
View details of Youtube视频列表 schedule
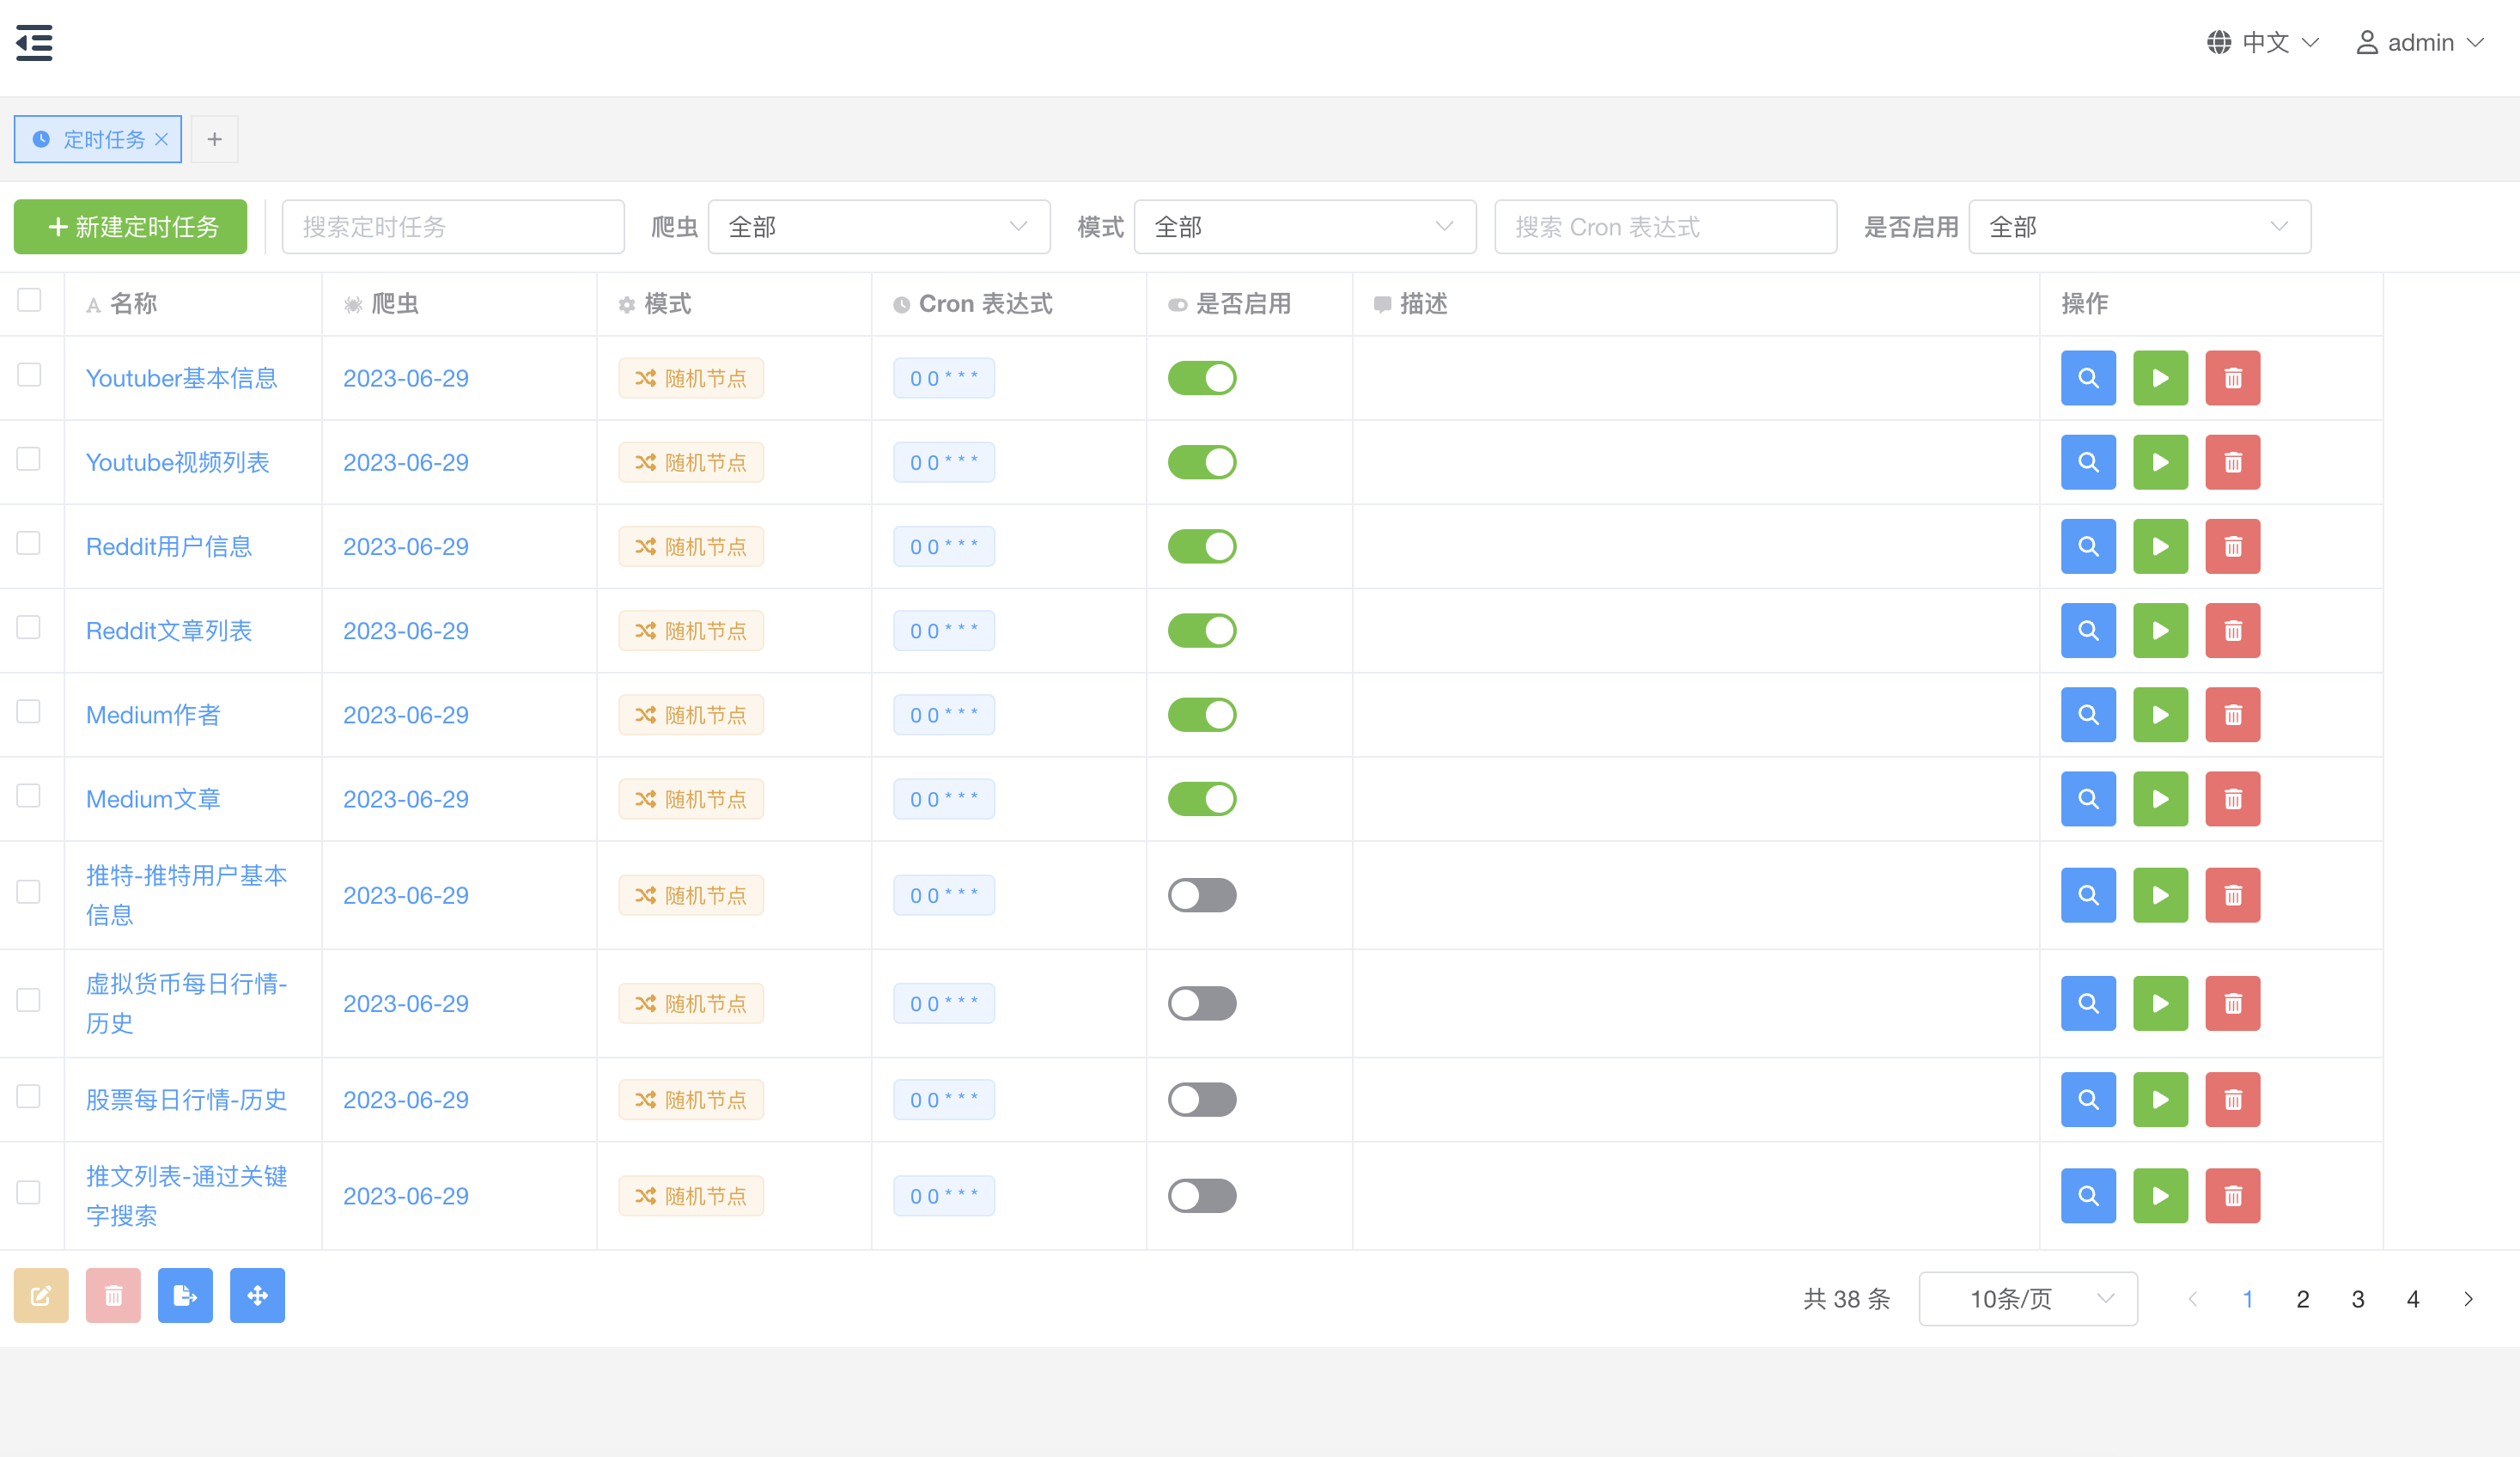click(x=2088, y=462)
